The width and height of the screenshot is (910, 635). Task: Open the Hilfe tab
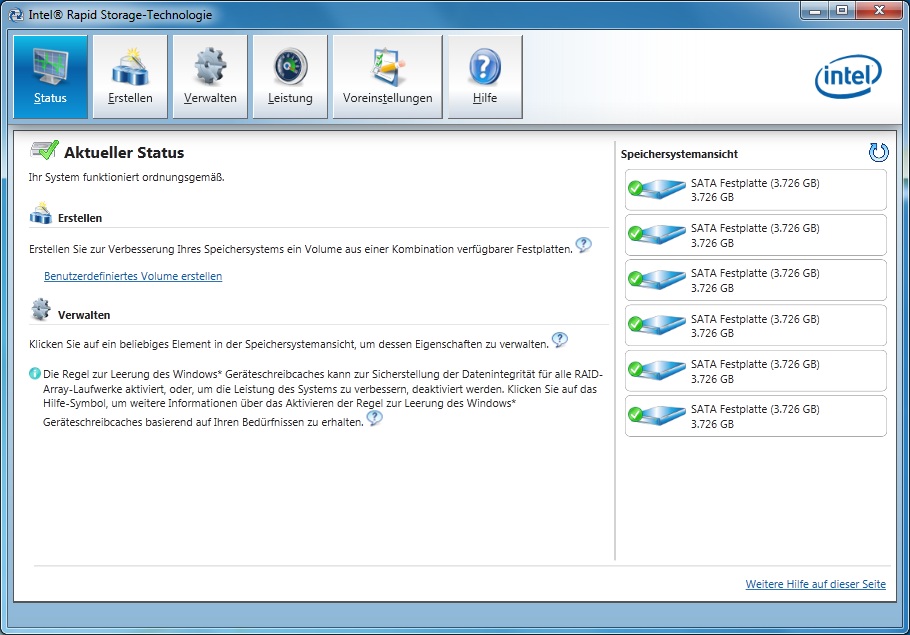tap(485, 77)
